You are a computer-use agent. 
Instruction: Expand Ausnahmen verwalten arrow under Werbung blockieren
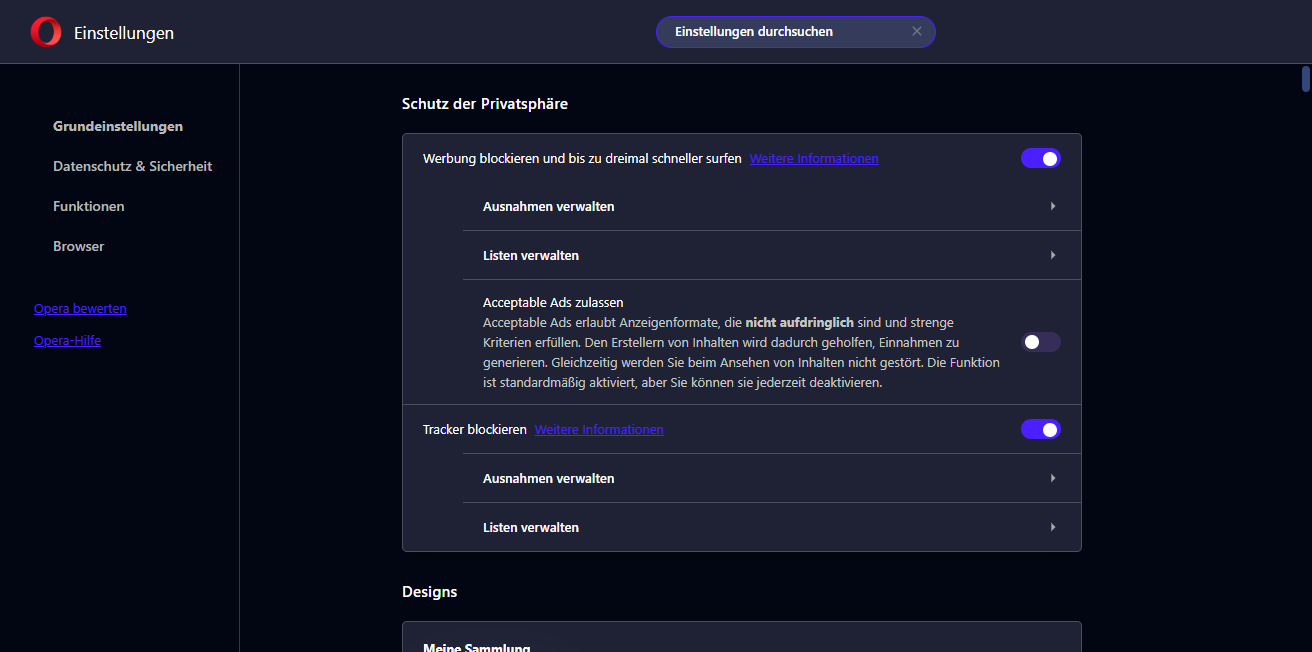pos(1053,206)
